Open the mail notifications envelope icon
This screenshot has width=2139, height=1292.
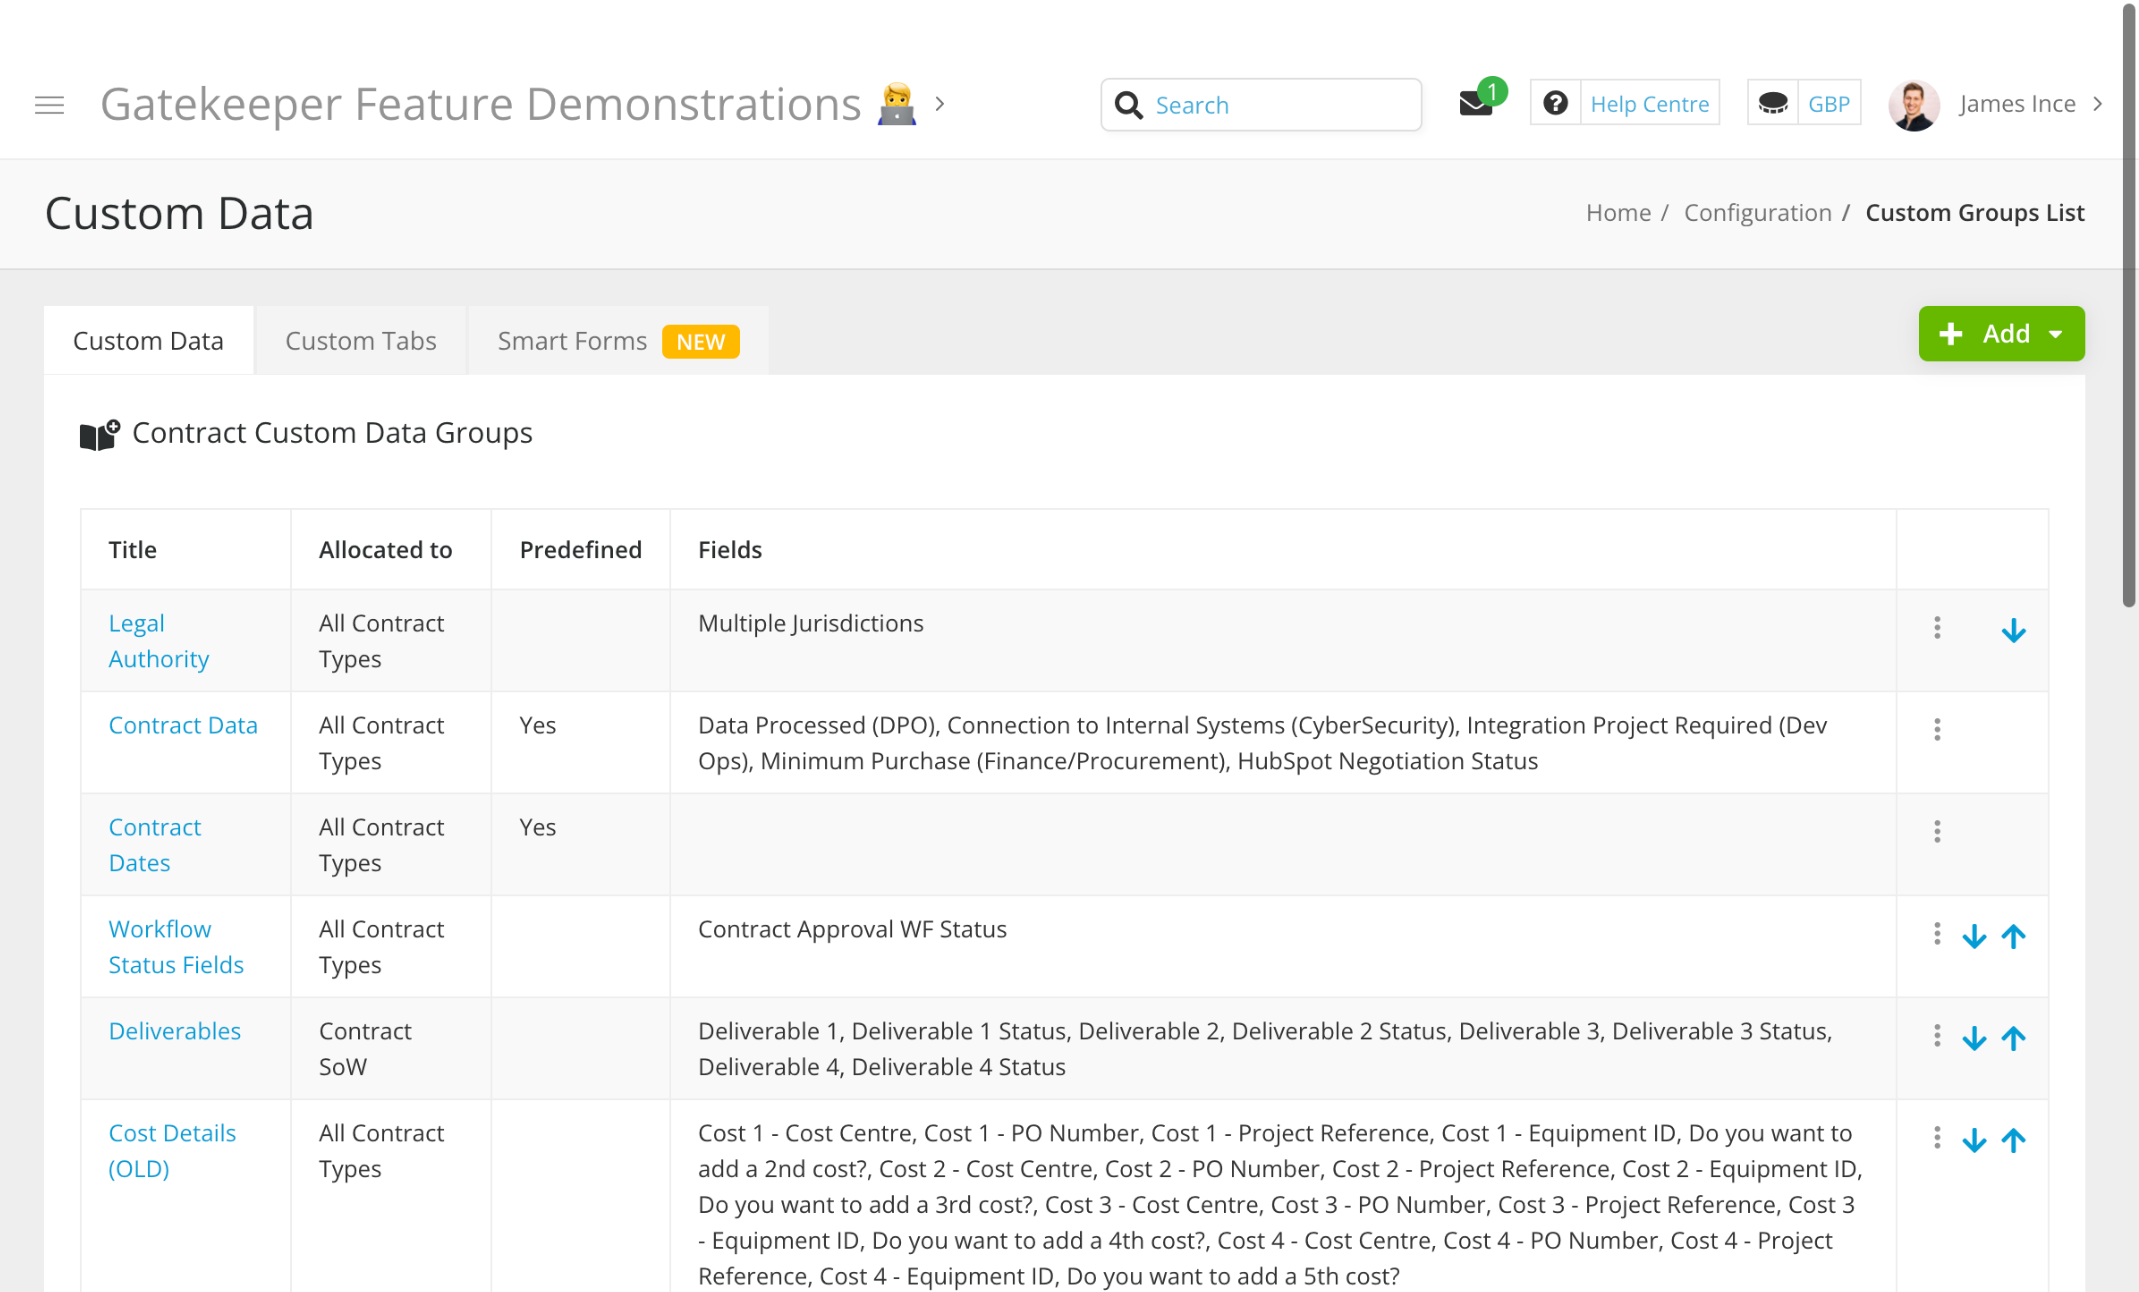[x=1475, y=104]
